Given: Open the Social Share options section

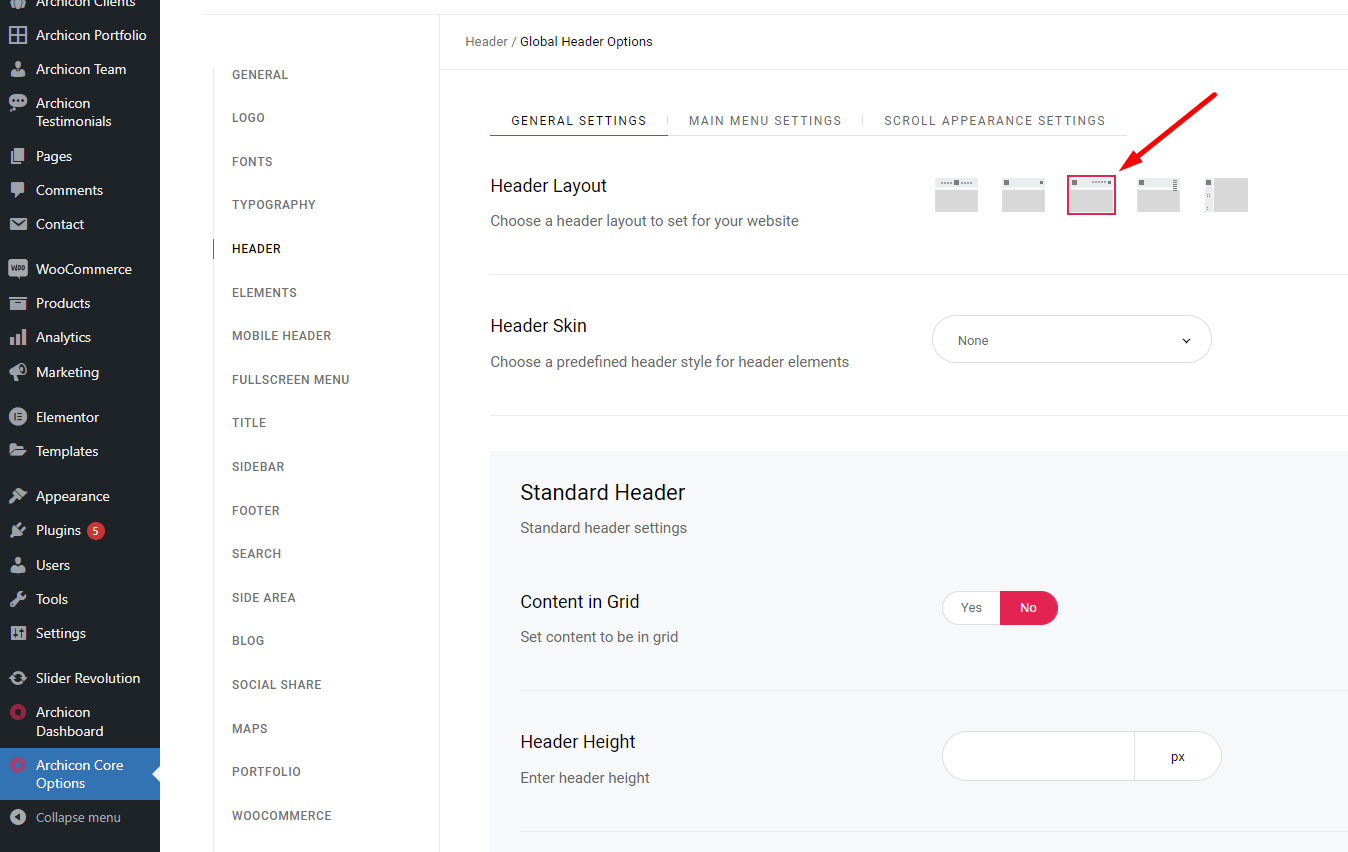Looking at the screenshot, I should 277,685.
